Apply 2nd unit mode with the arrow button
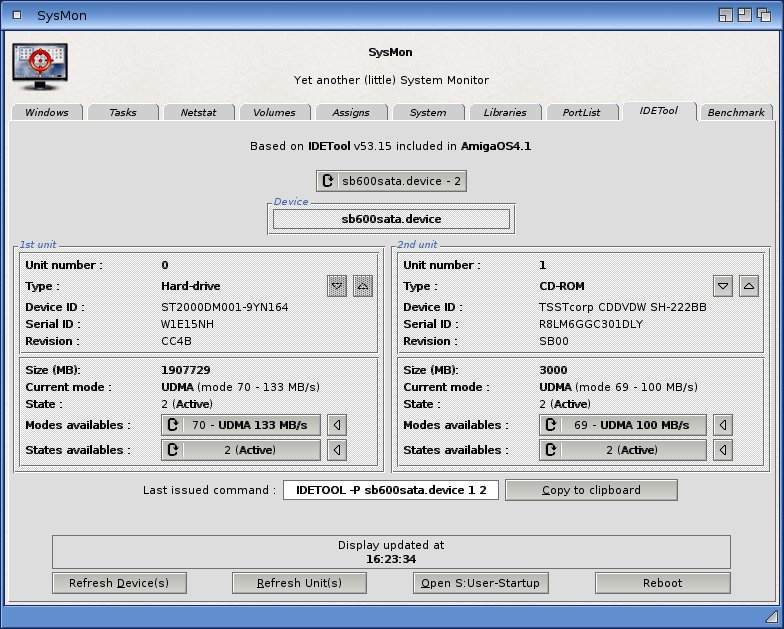 [x=723, y=425]
